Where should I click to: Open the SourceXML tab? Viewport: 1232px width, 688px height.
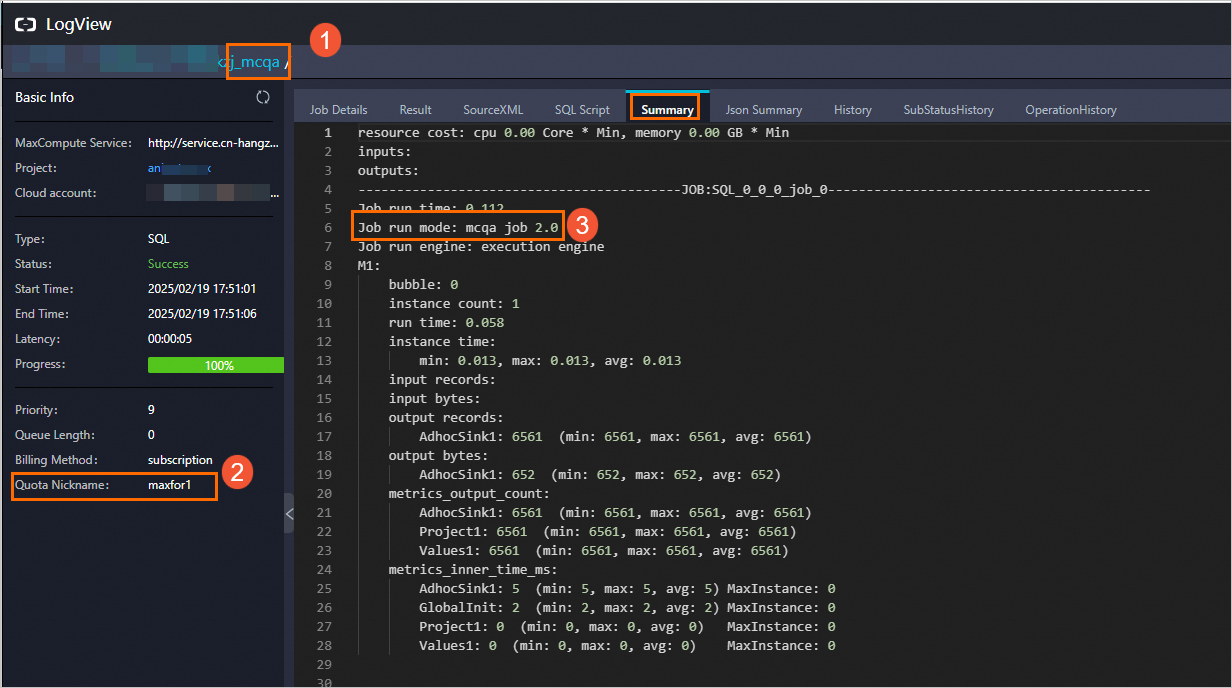tap(493, 110)
